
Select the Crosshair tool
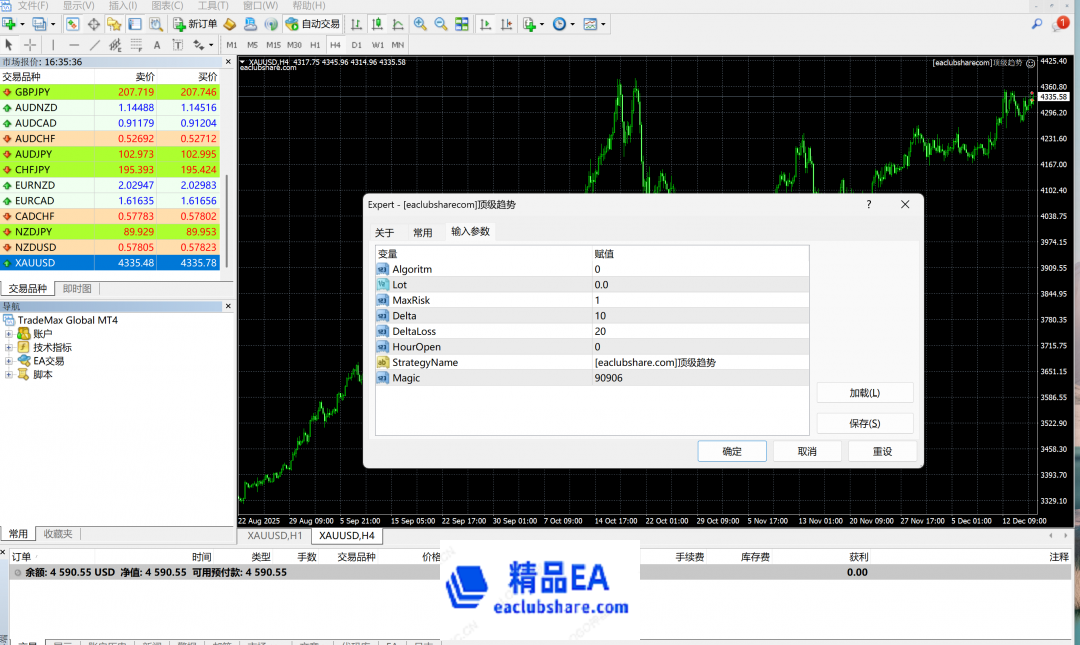[x=31, y=45]
